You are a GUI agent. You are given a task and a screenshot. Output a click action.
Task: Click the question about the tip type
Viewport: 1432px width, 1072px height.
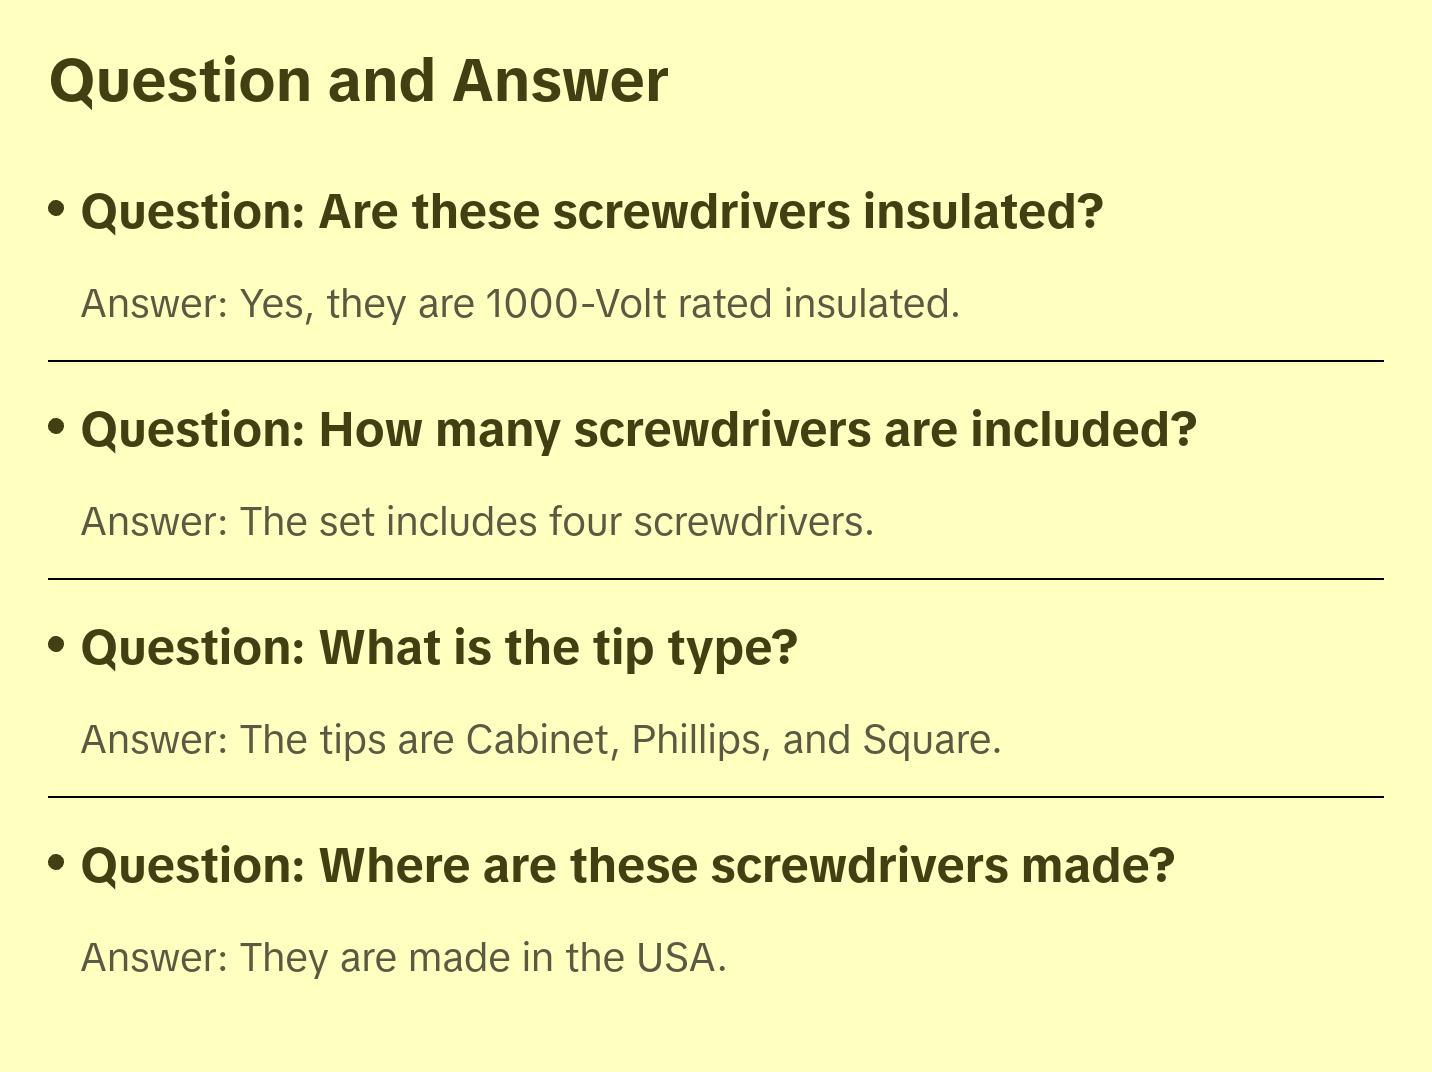tap(439, 648)
